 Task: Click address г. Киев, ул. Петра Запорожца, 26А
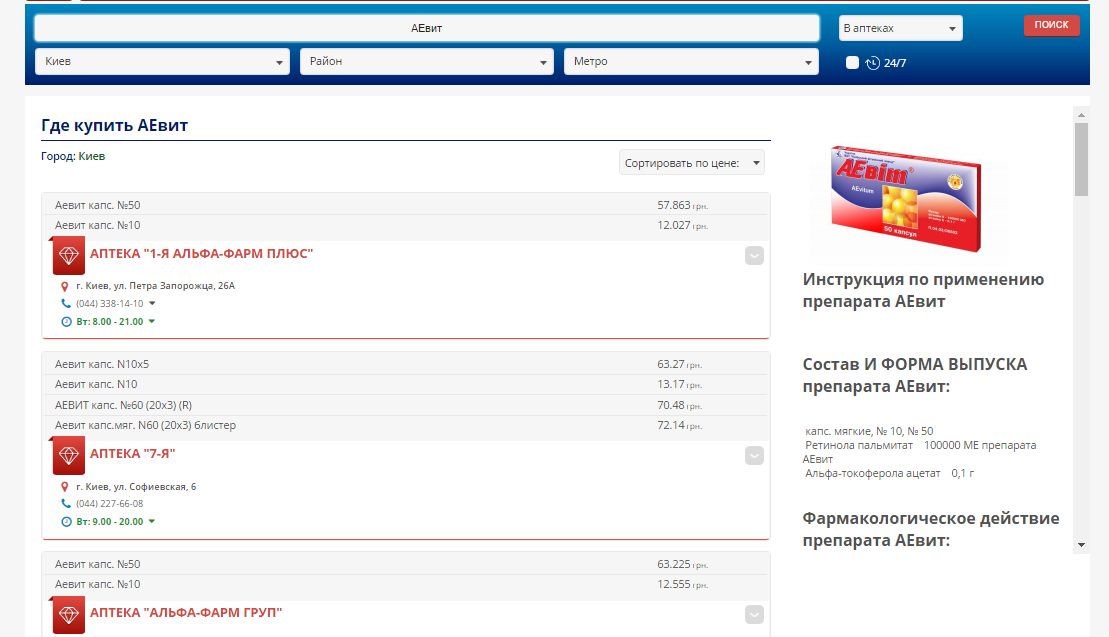click(x=156, y=286)
